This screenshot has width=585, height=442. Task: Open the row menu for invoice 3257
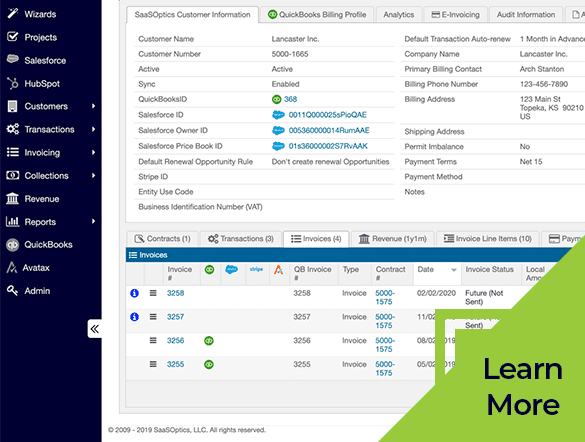click(153, 317)
